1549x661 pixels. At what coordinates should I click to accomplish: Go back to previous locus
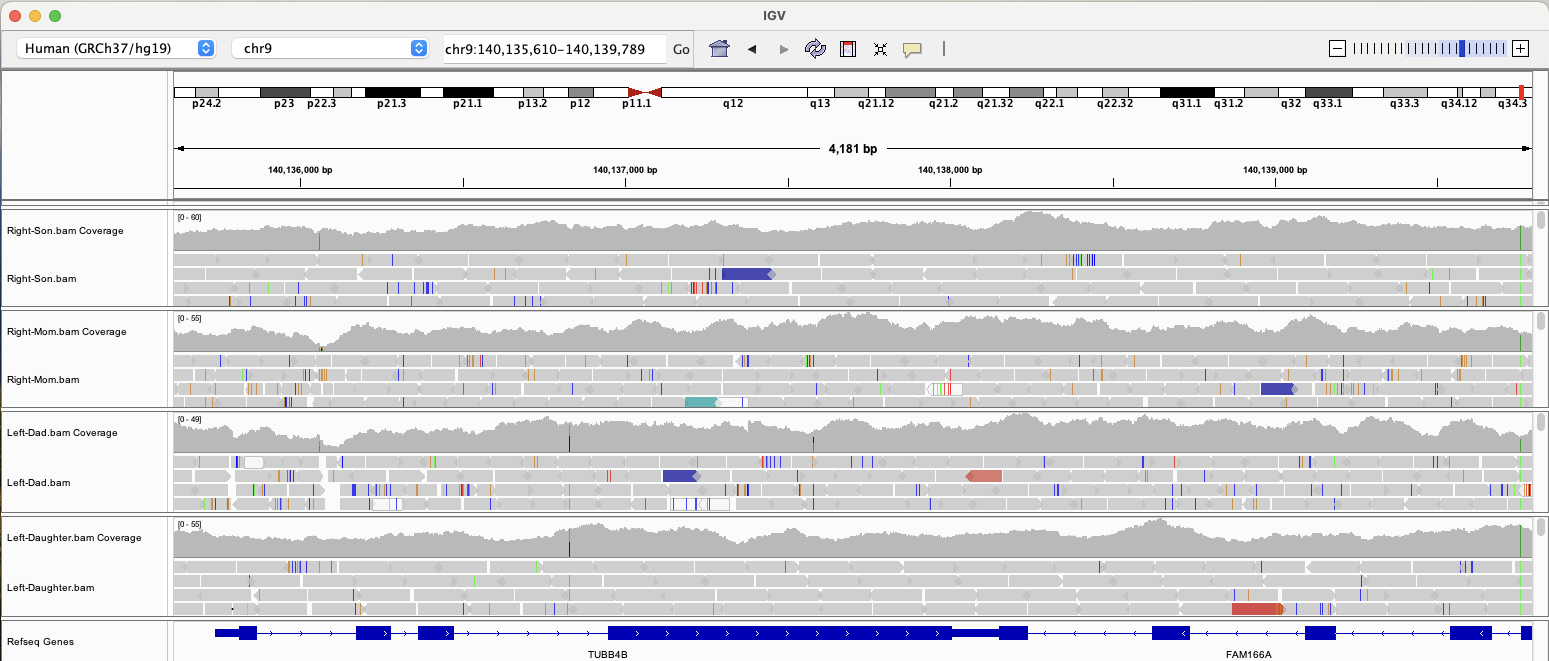752,49
